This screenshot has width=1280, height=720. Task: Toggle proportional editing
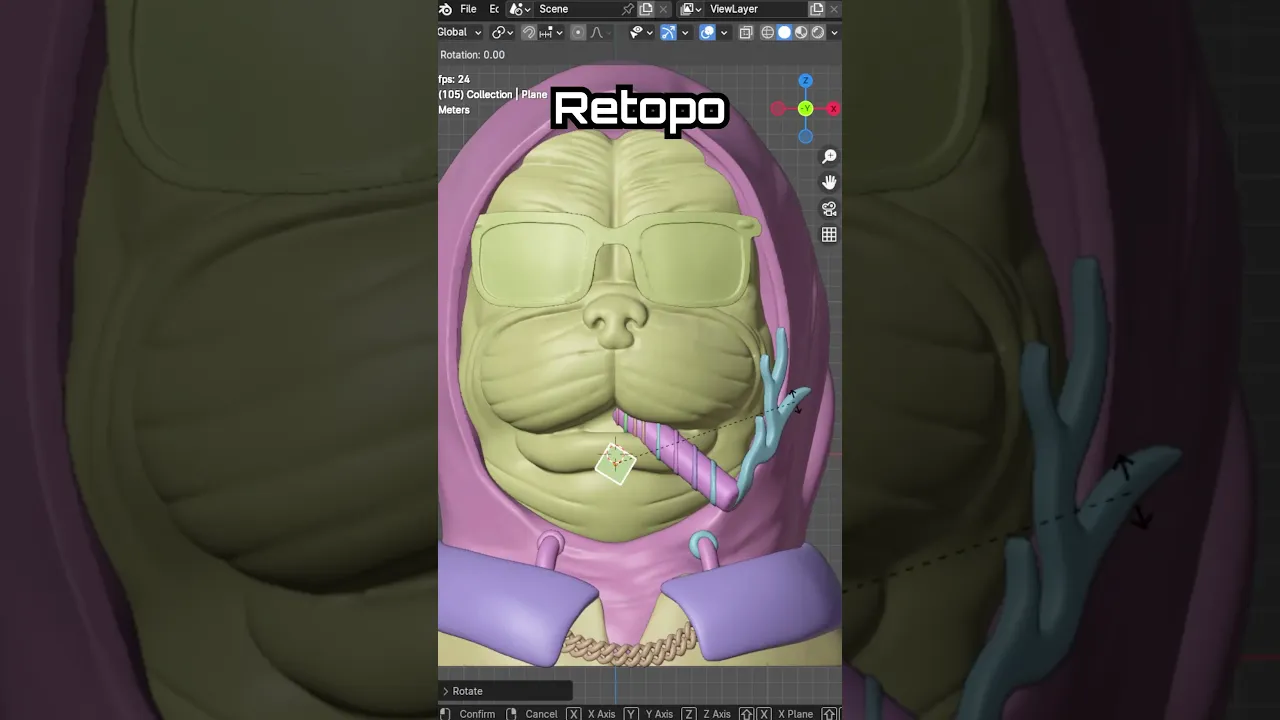click(x=578, y=32)
